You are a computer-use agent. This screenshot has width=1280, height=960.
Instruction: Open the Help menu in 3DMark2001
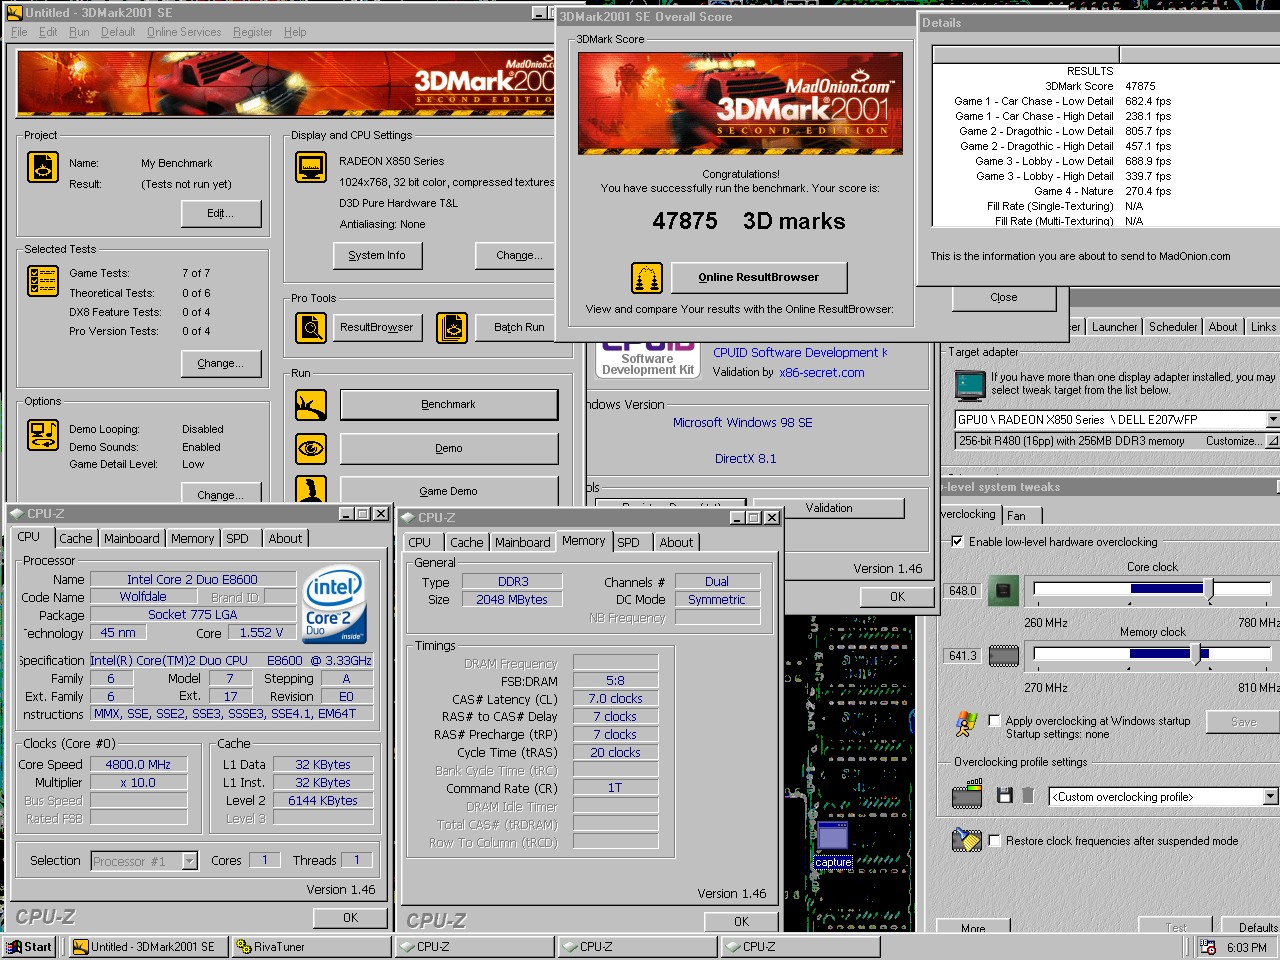(295, 32)
